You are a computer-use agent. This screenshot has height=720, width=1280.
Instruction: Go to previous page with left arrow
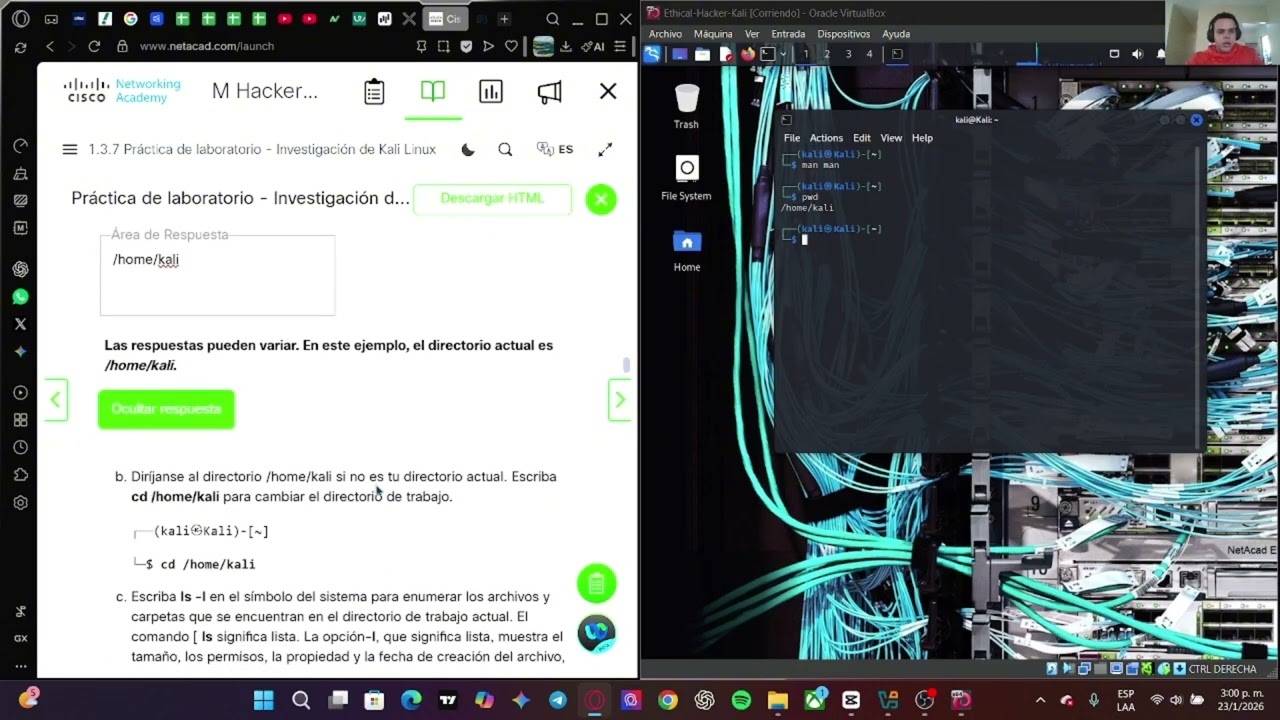click(56, 400)
